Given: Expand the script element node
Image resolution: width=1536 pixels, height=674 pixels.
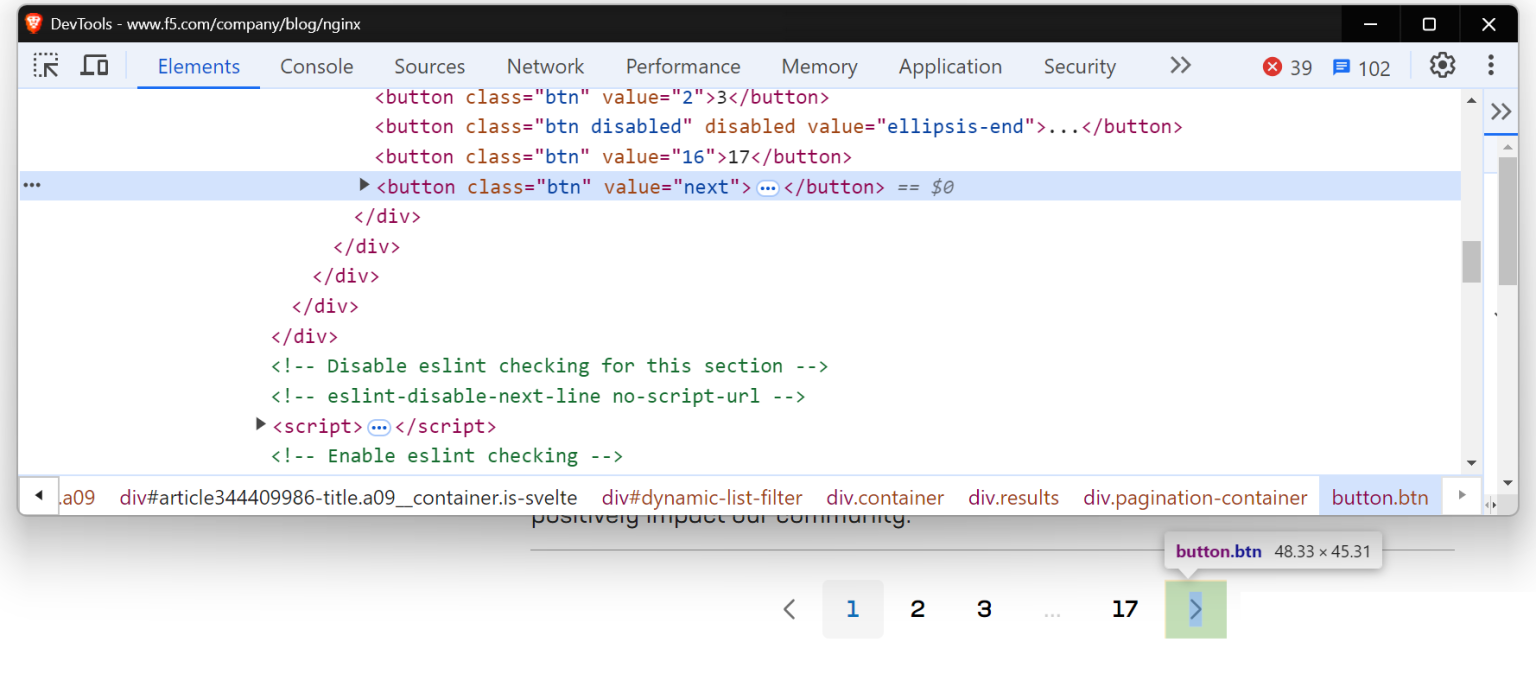Looking at the screenshot, I should point(260,424).
